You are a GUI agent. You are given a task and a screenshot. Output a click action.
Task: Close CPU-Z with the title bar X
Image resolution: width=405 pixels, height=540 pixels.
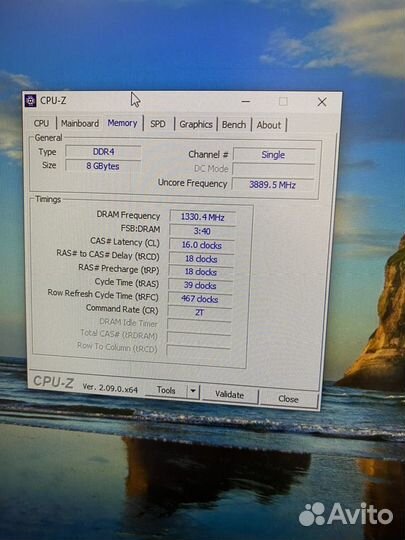tap(322, 102)
